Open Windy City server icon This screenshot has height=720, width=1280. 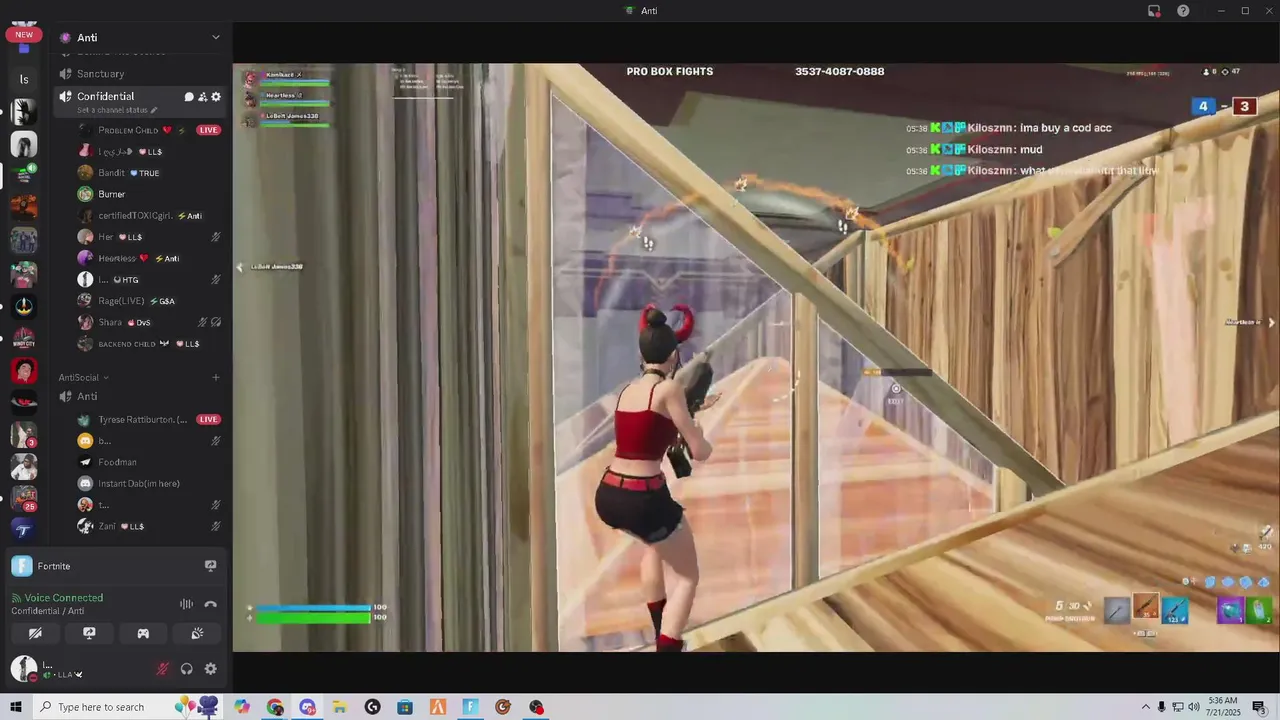pyautogui.click(x=24, y=338)
